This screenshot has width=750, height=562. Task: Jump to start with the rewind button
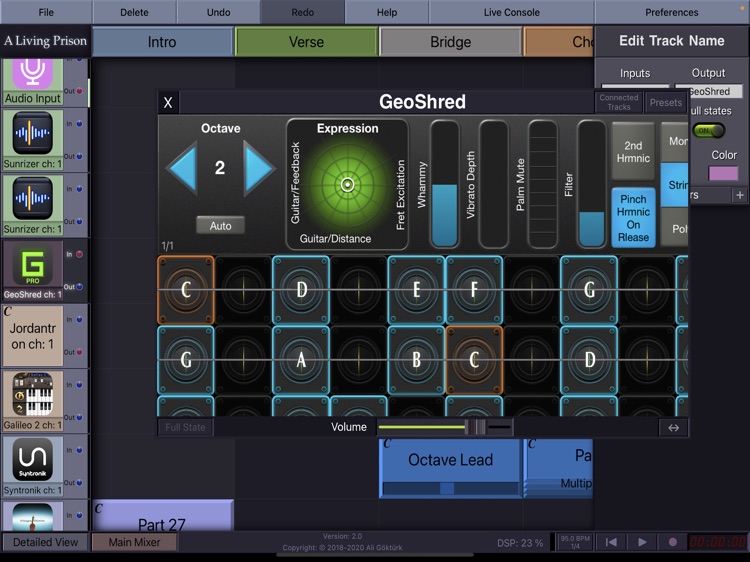(x=611, y=542)
